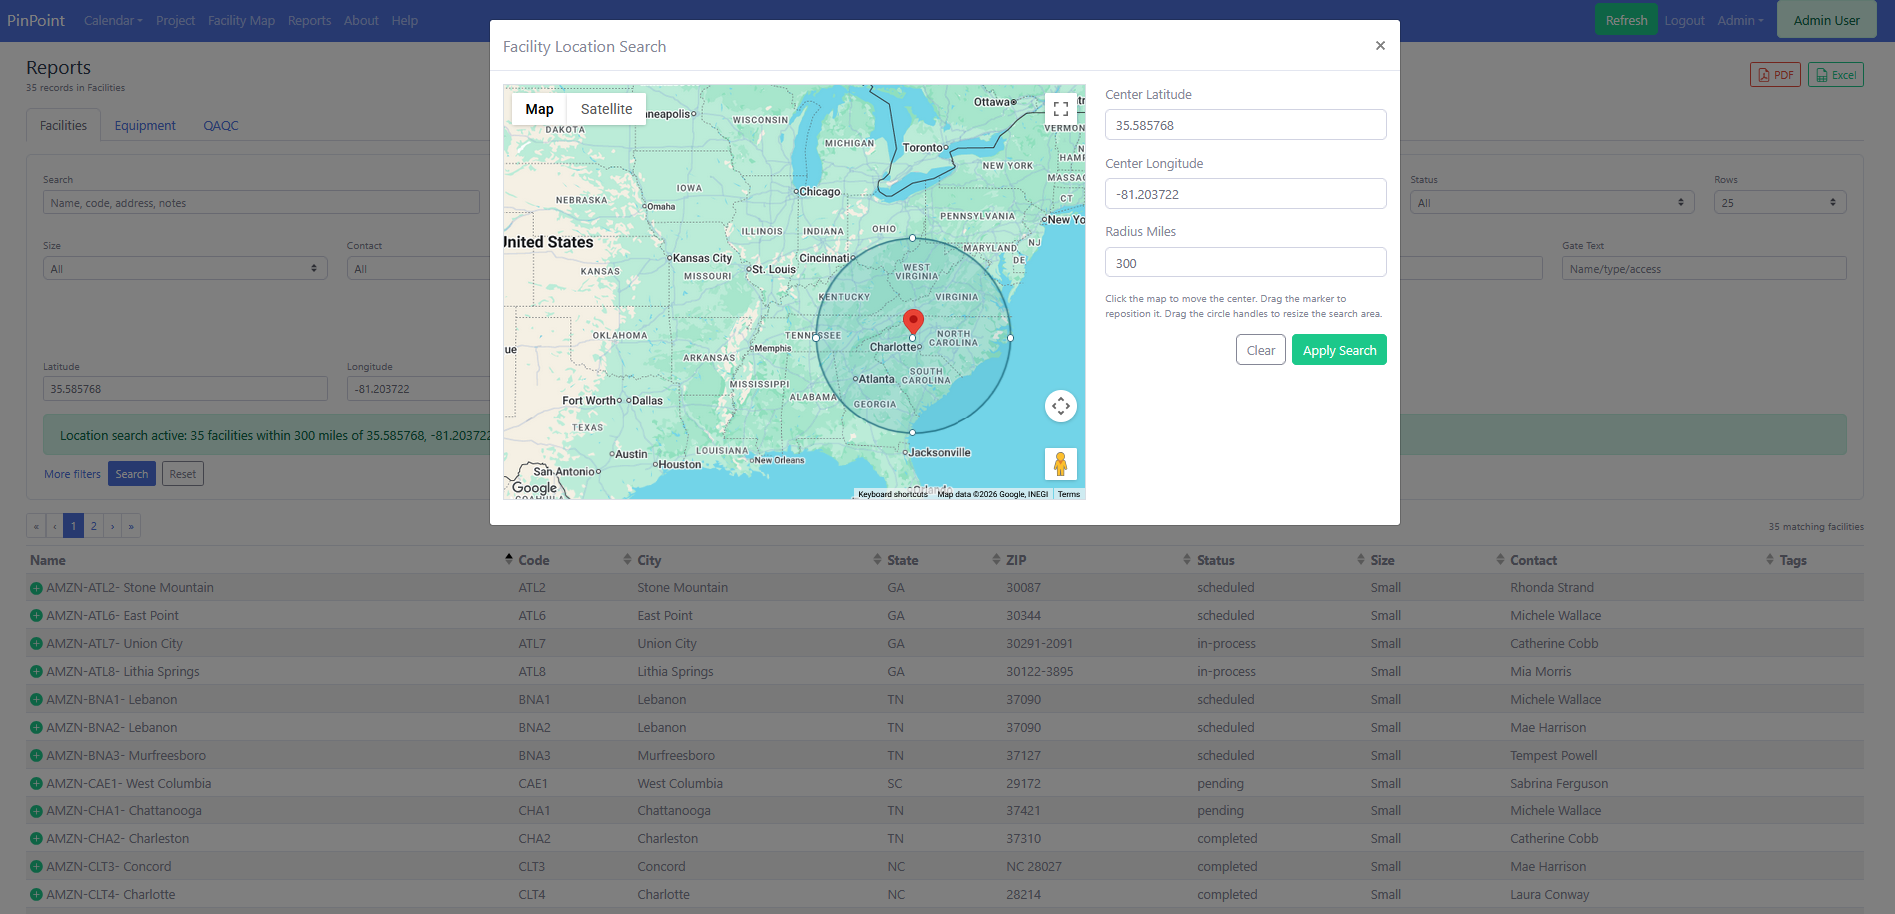Click the Apply Search button
Image resolution: width=1895 pixels, height=914 pixels.
click(1339, 350)
